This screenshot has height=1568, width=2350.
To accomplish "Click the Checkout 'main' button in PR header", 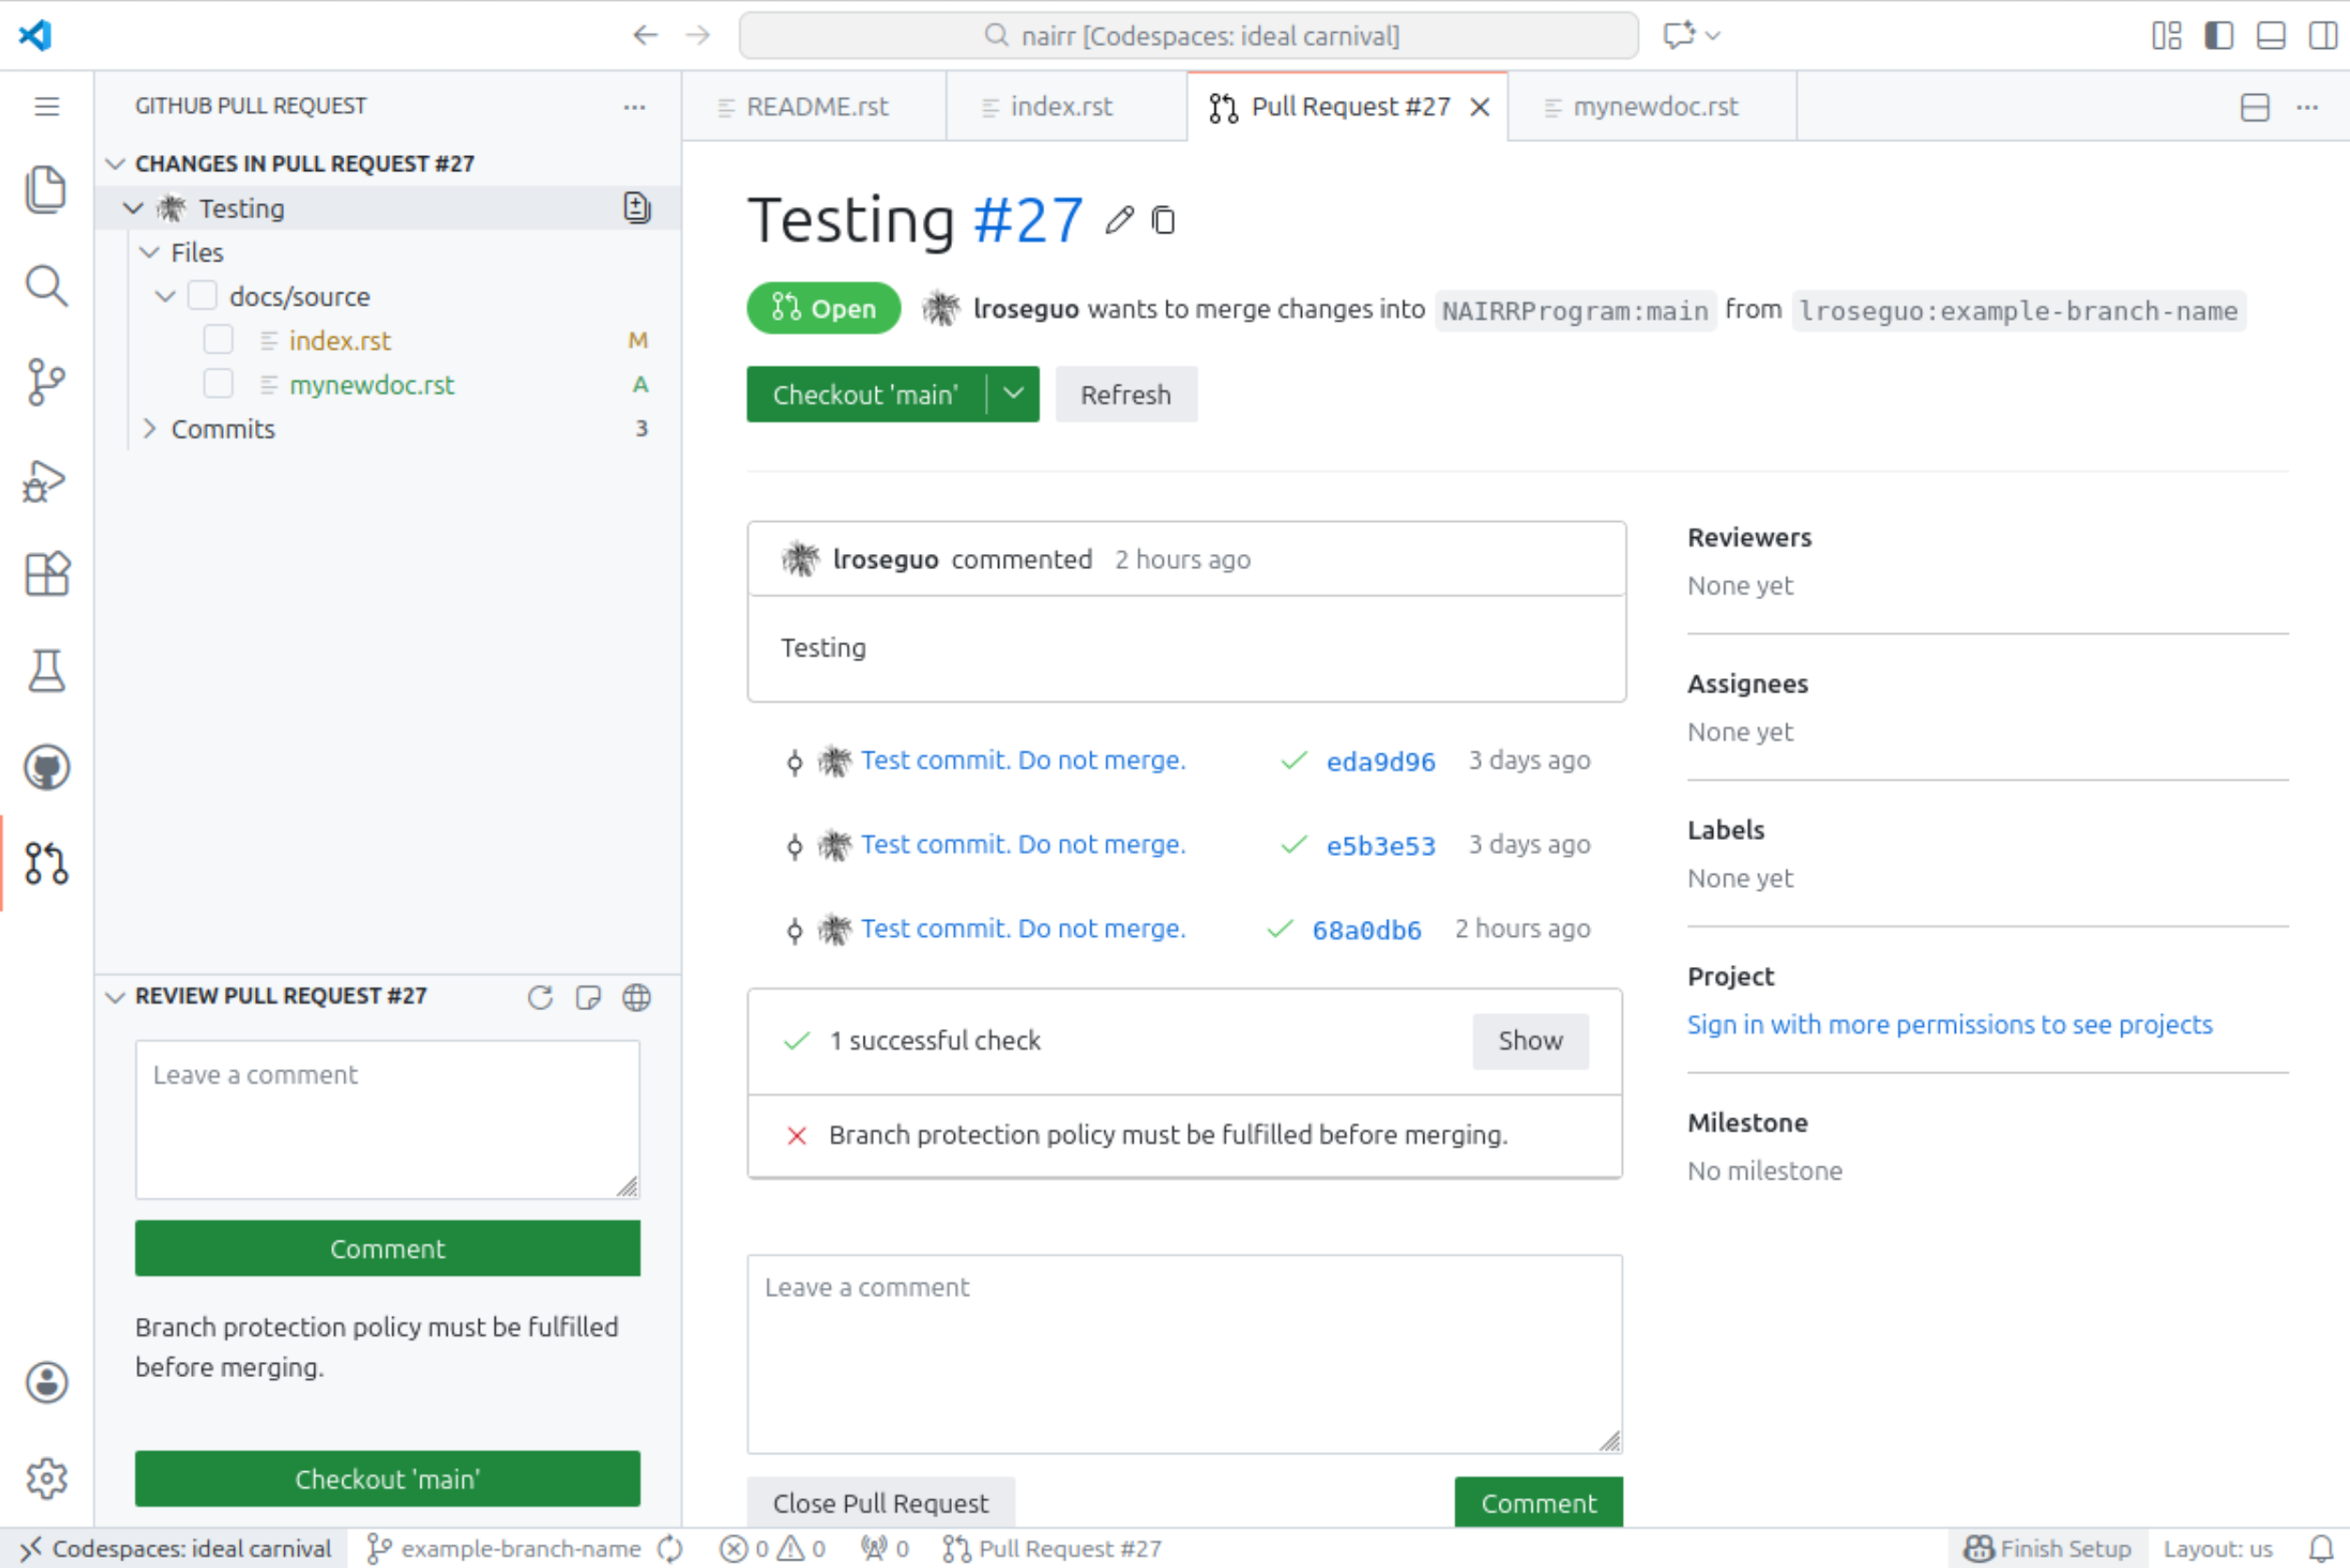I will tap(866, 394).
